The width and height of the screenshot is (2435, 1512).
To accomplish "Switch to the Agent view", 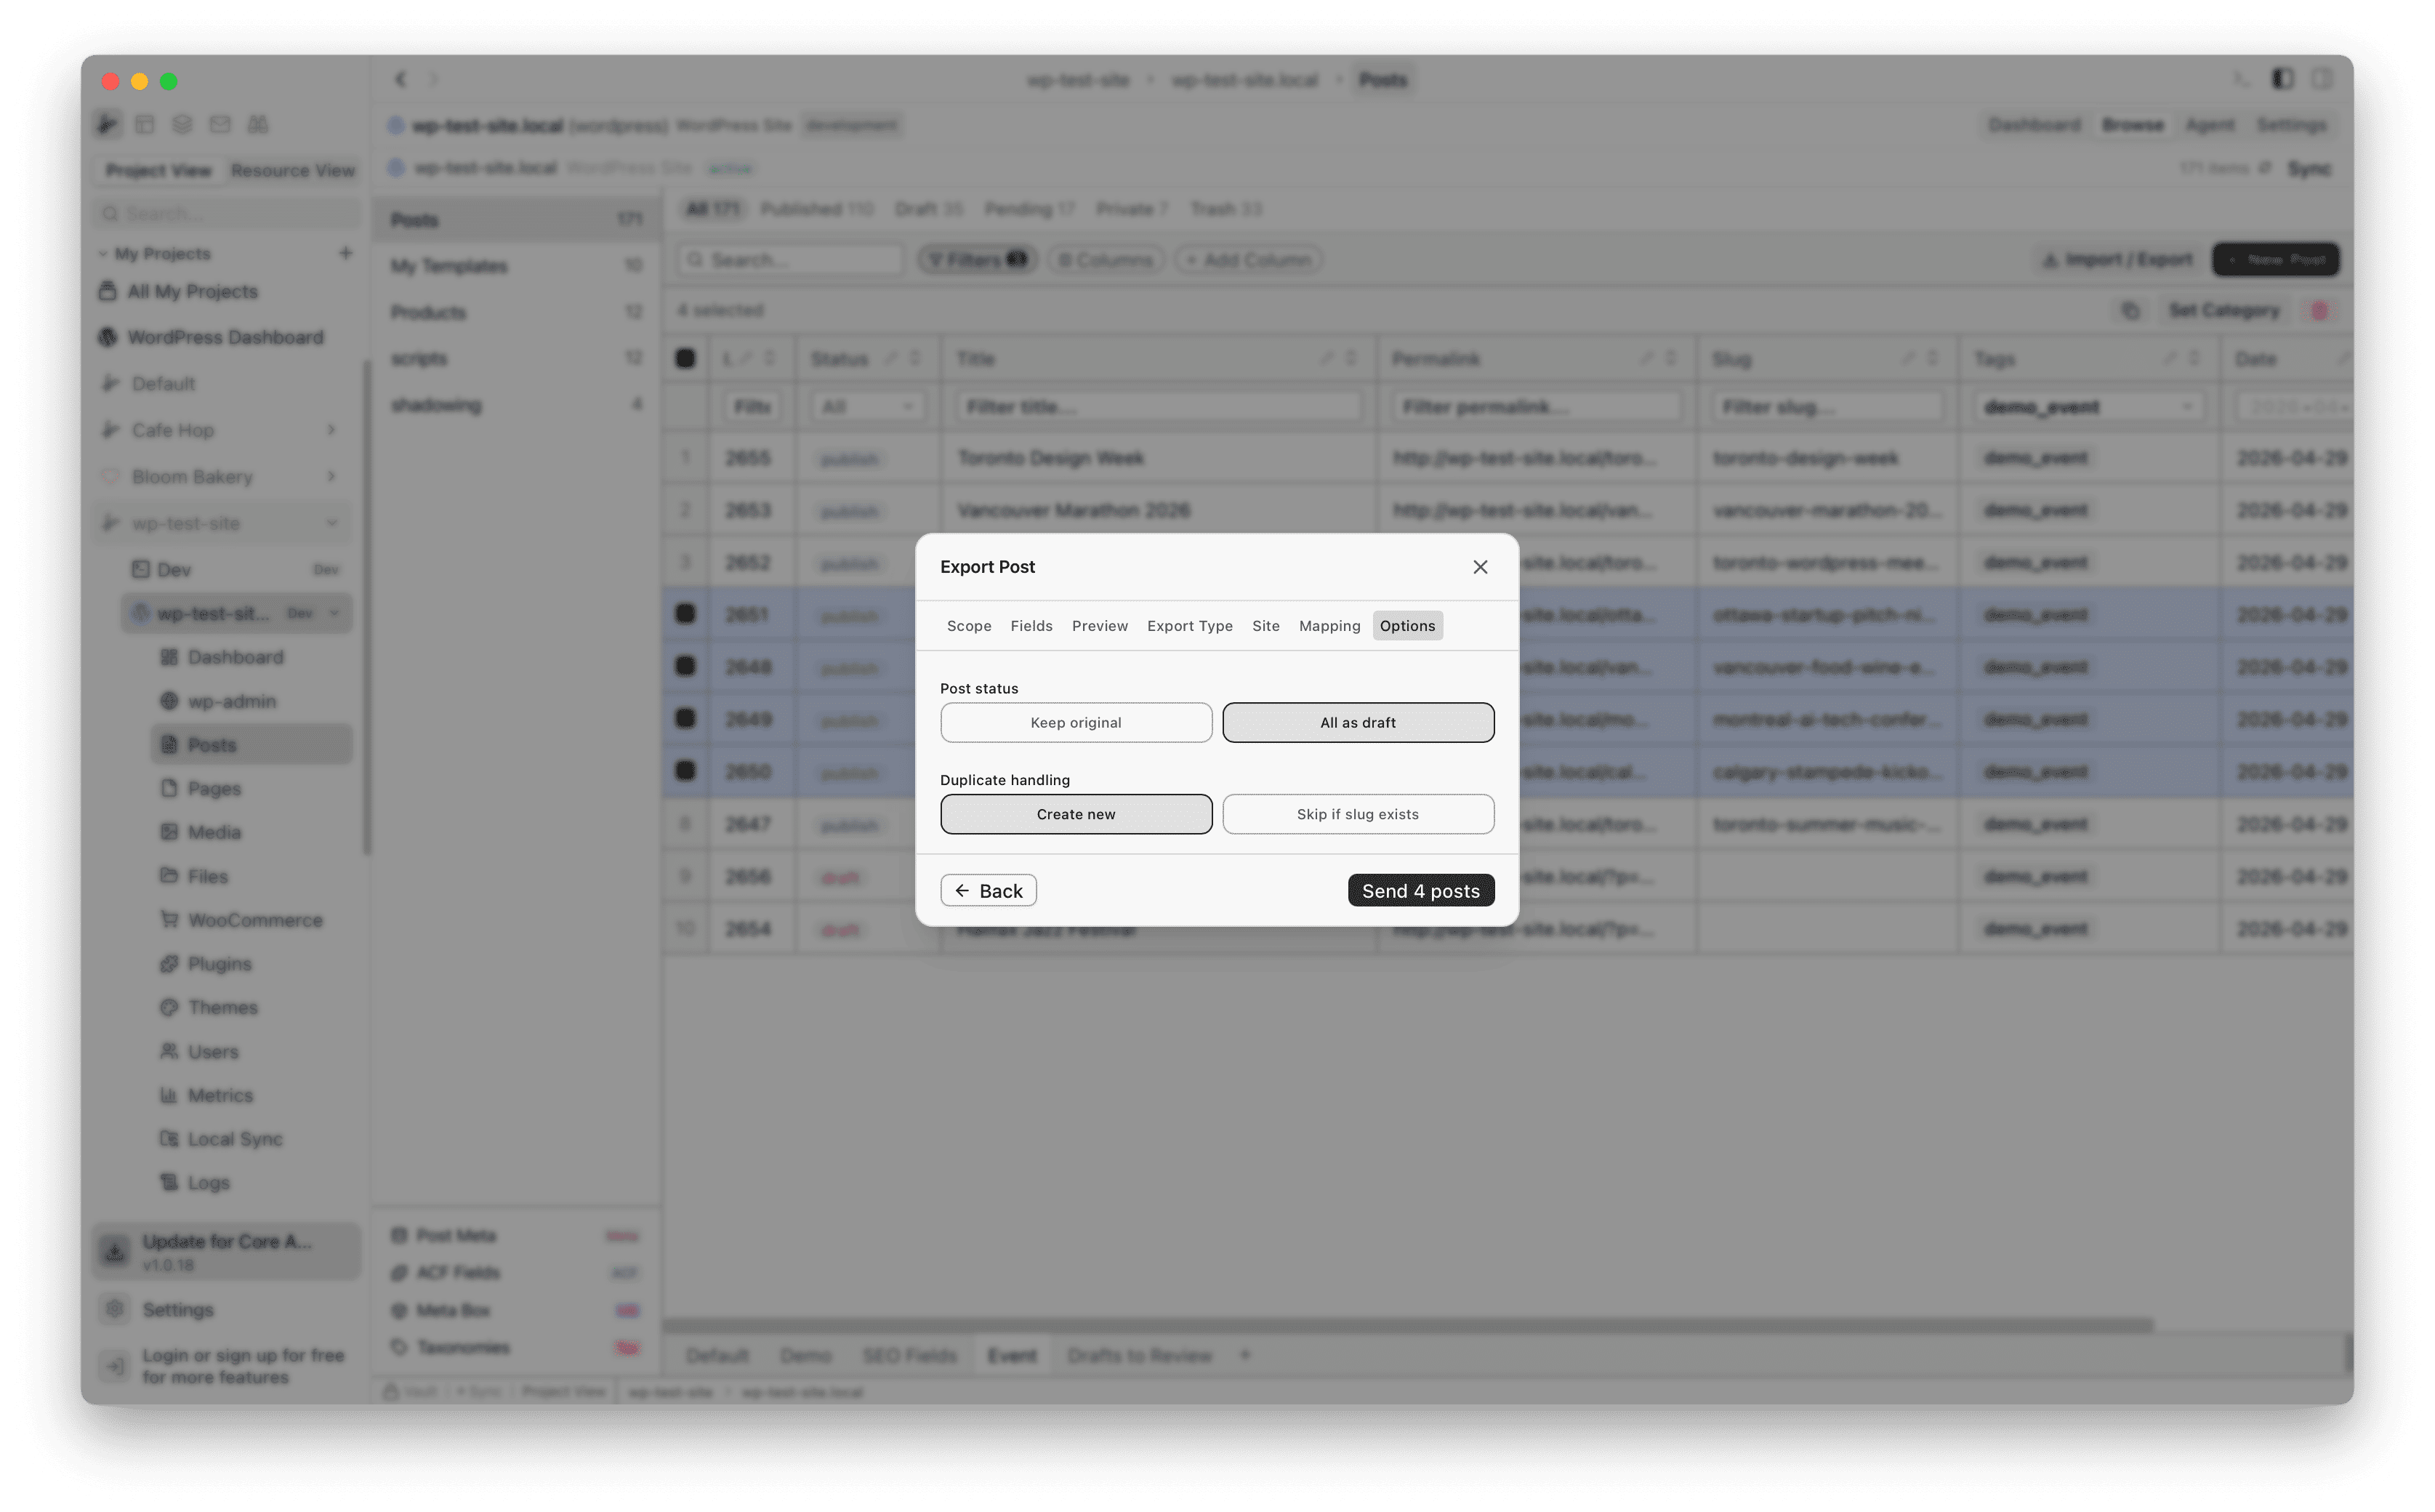I will [x=2208, y=125].
